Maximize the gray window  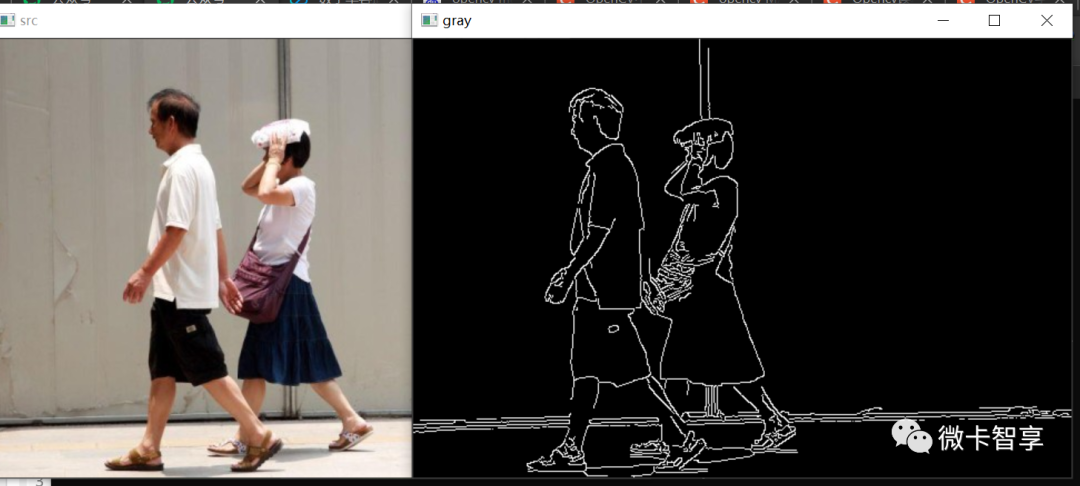(x=994, y=21)
